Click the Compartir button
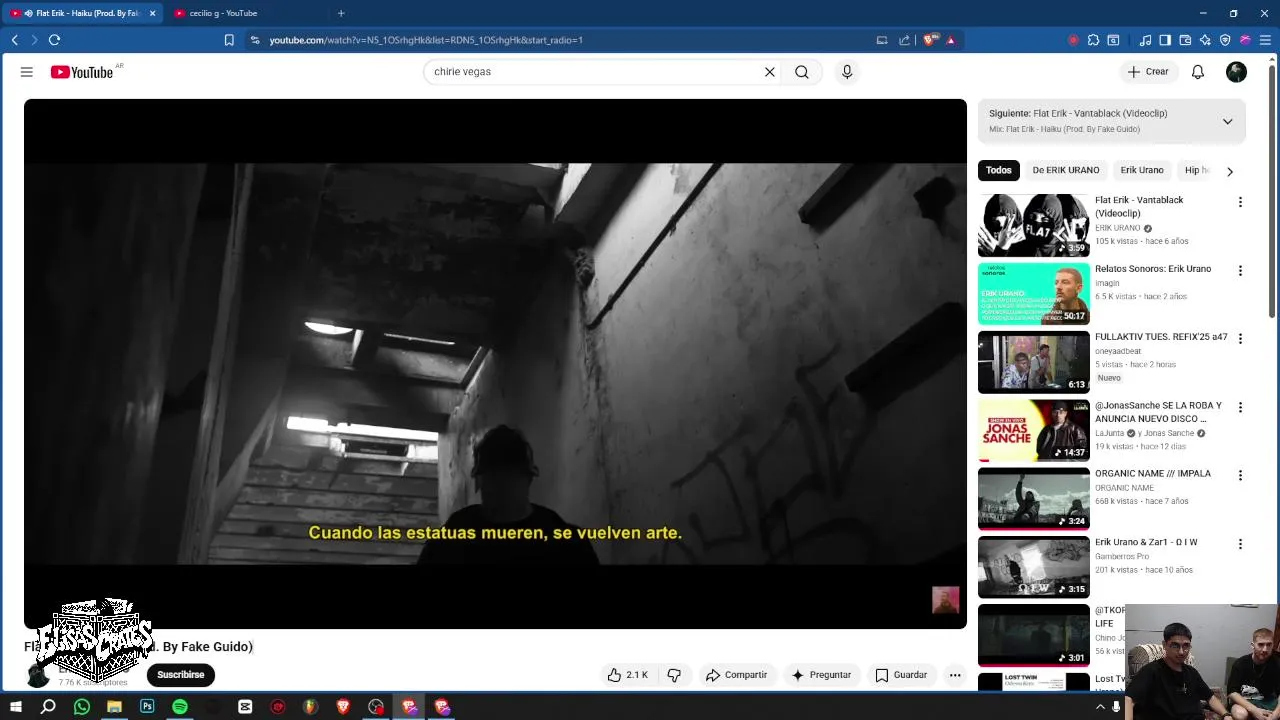 [x=736, y=675]
